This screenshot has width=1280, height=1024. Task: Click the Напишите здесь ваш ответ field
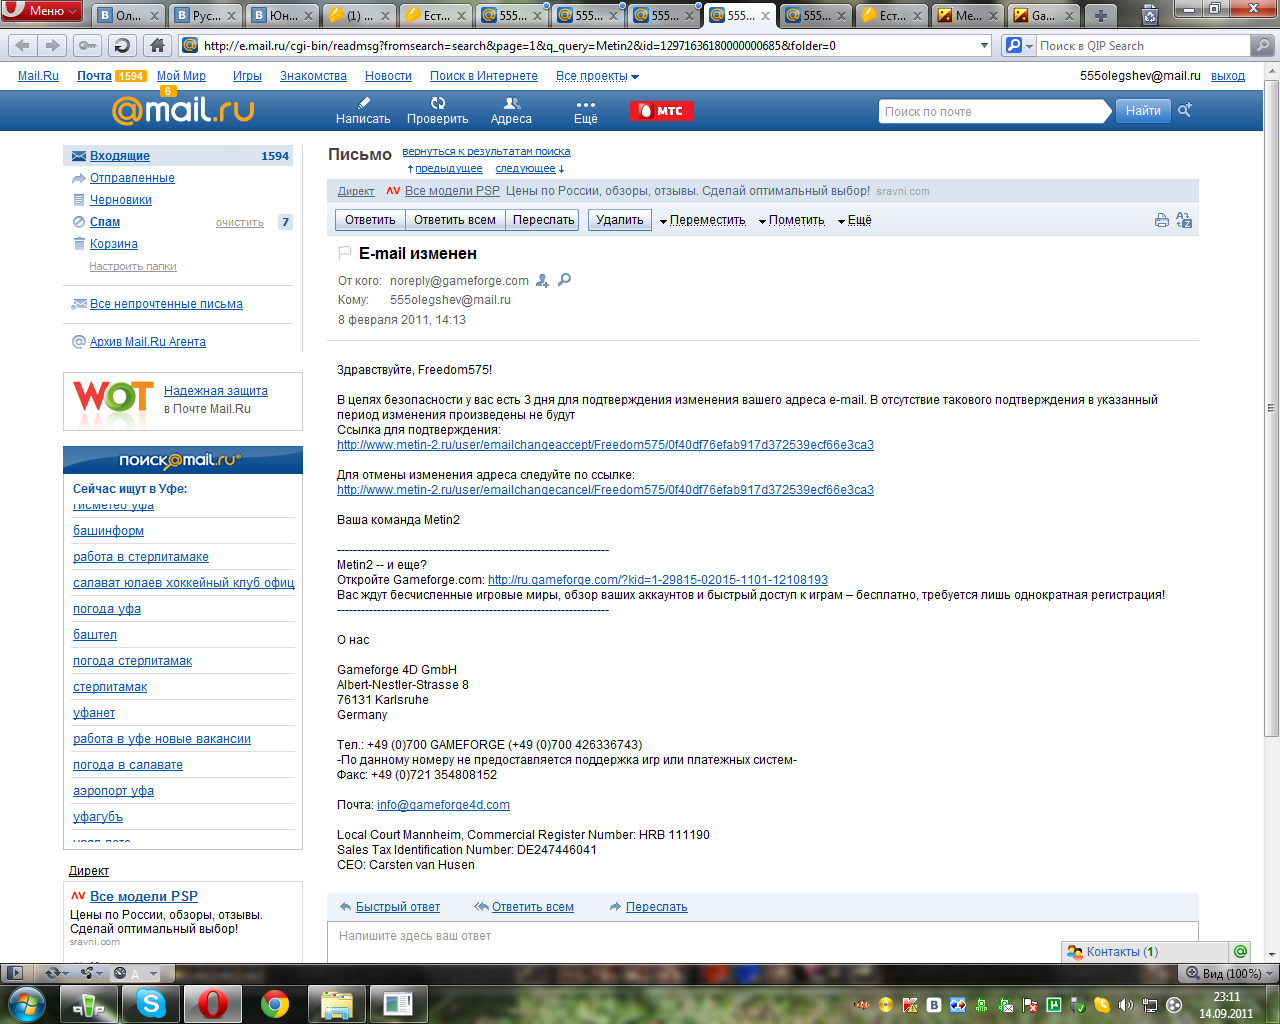click(x=762, y=941)
